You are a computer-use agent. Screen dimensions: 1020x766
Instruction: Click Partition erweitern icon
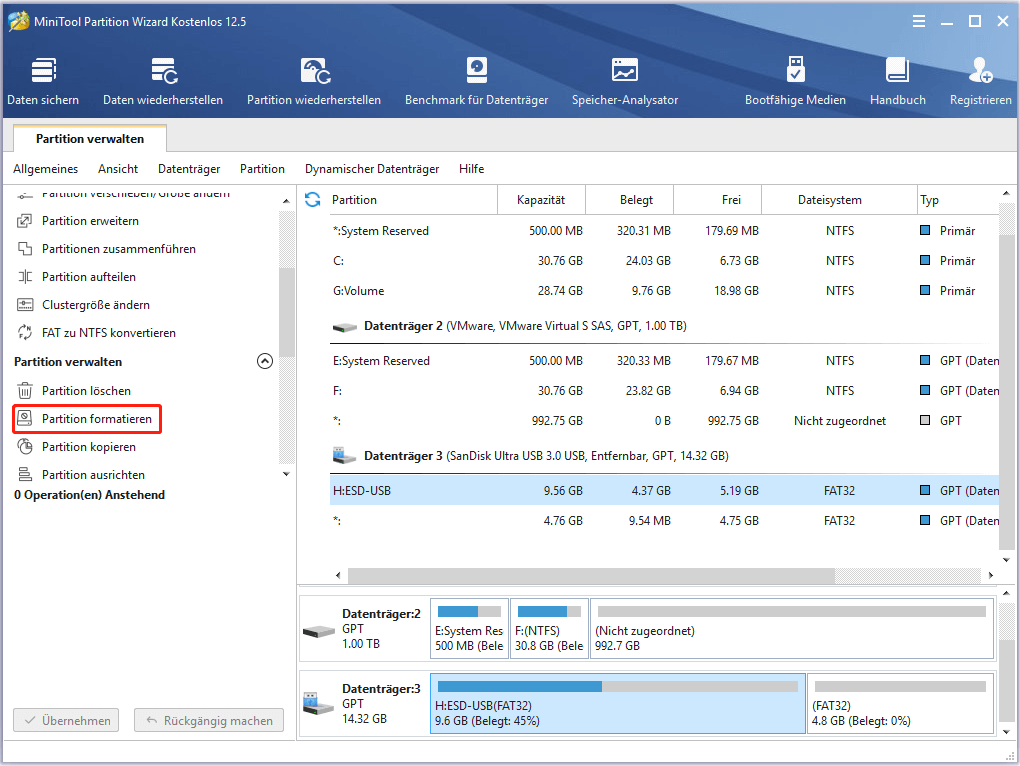(25, 221)
